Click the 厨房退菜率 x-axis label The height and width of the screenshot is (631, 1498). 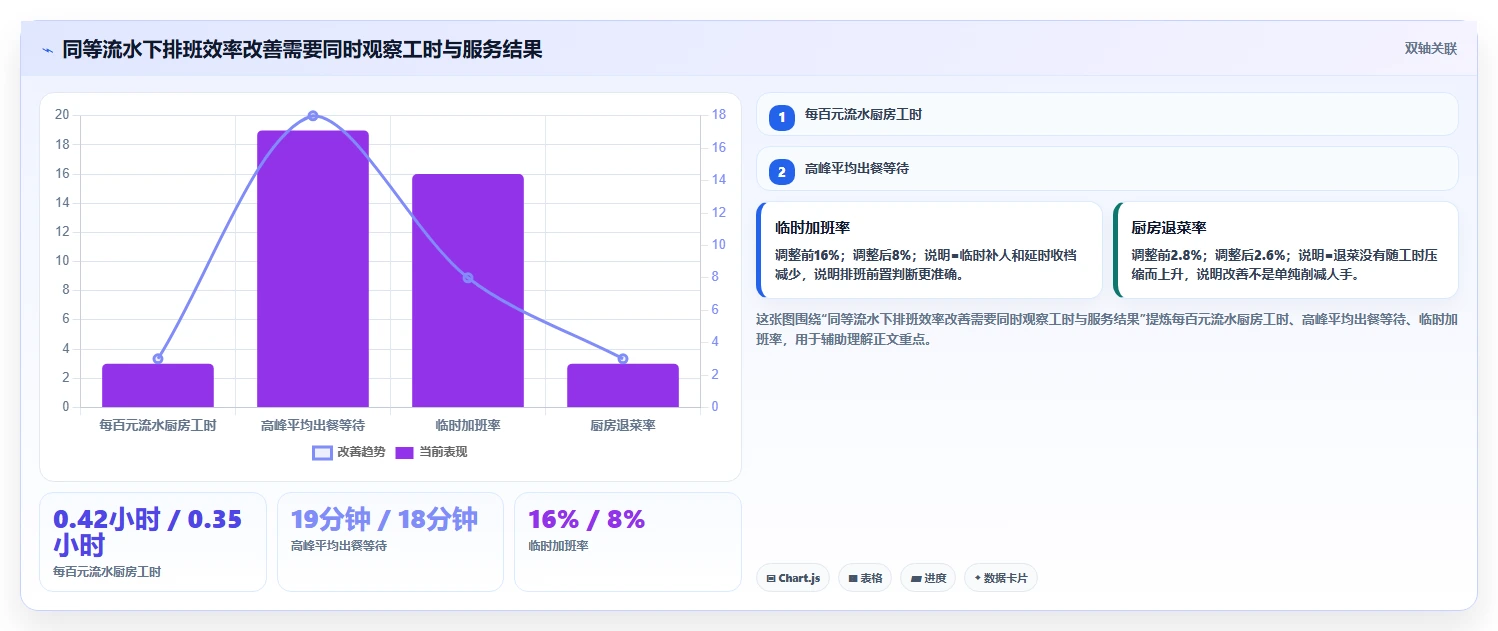[623, 425]
